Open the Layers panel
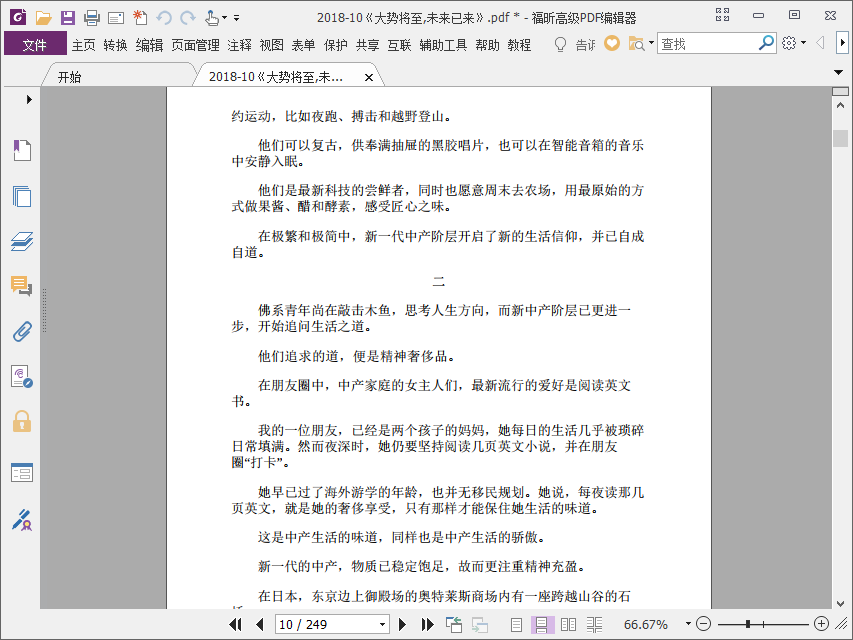The height and width of the screenshot is (640, 853). 22,241
